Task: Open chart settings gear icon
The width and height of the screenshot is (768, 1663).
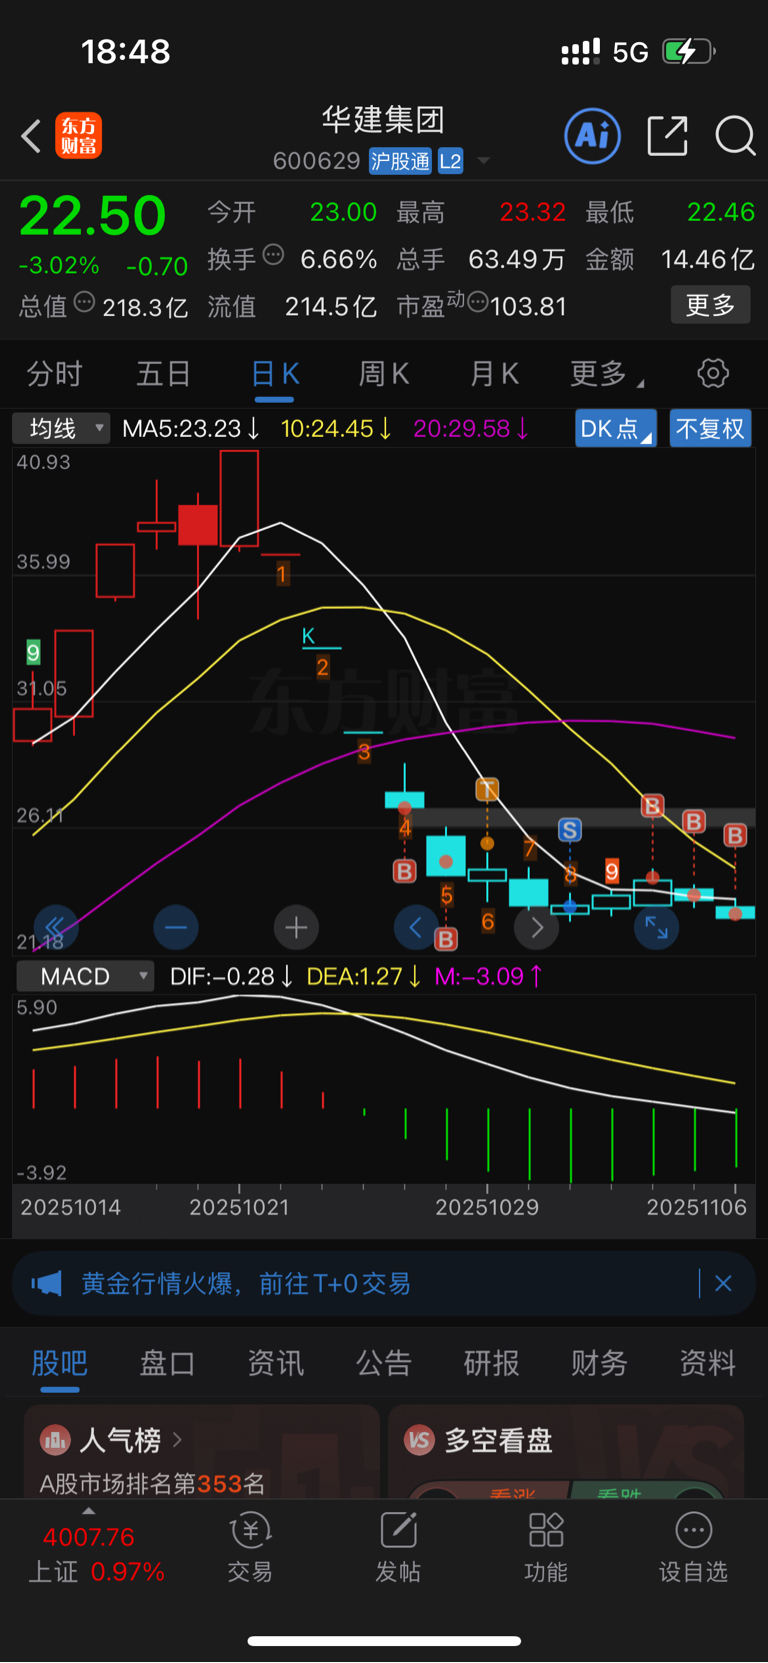Action: coord(713,374)
